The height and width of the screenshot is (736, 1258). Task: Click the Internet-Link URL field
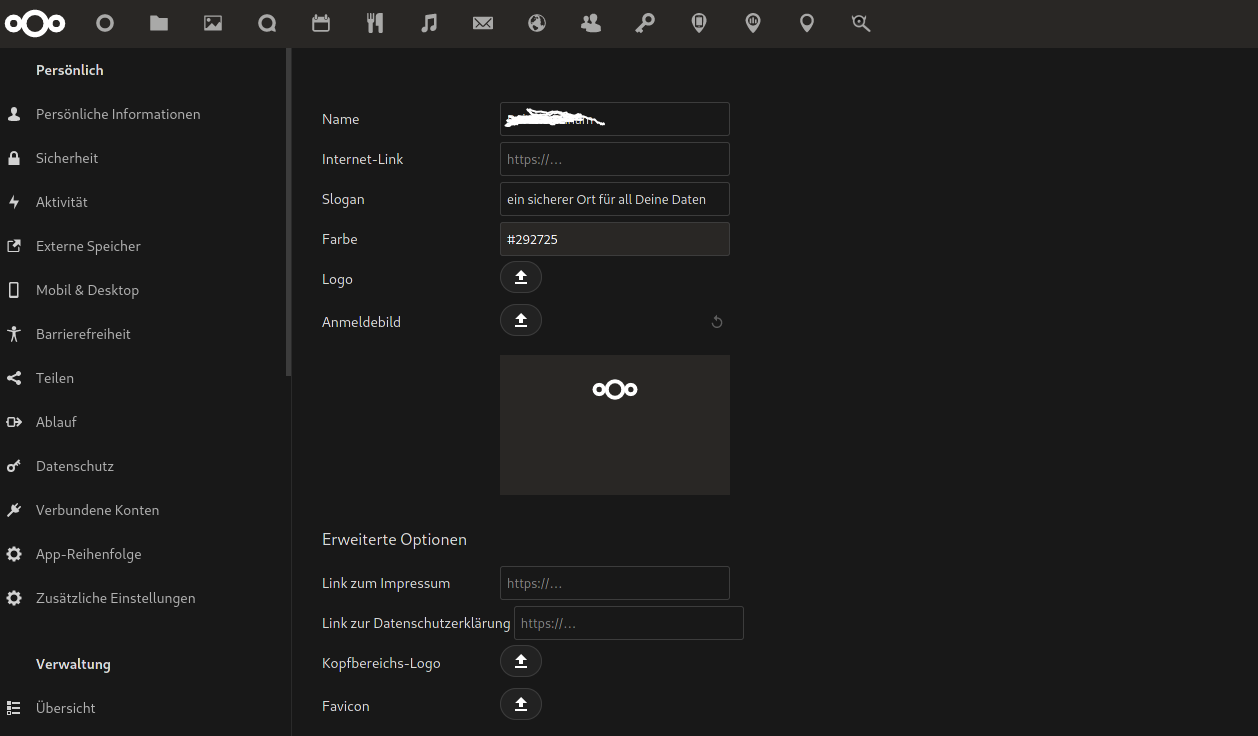coord(615,159)
